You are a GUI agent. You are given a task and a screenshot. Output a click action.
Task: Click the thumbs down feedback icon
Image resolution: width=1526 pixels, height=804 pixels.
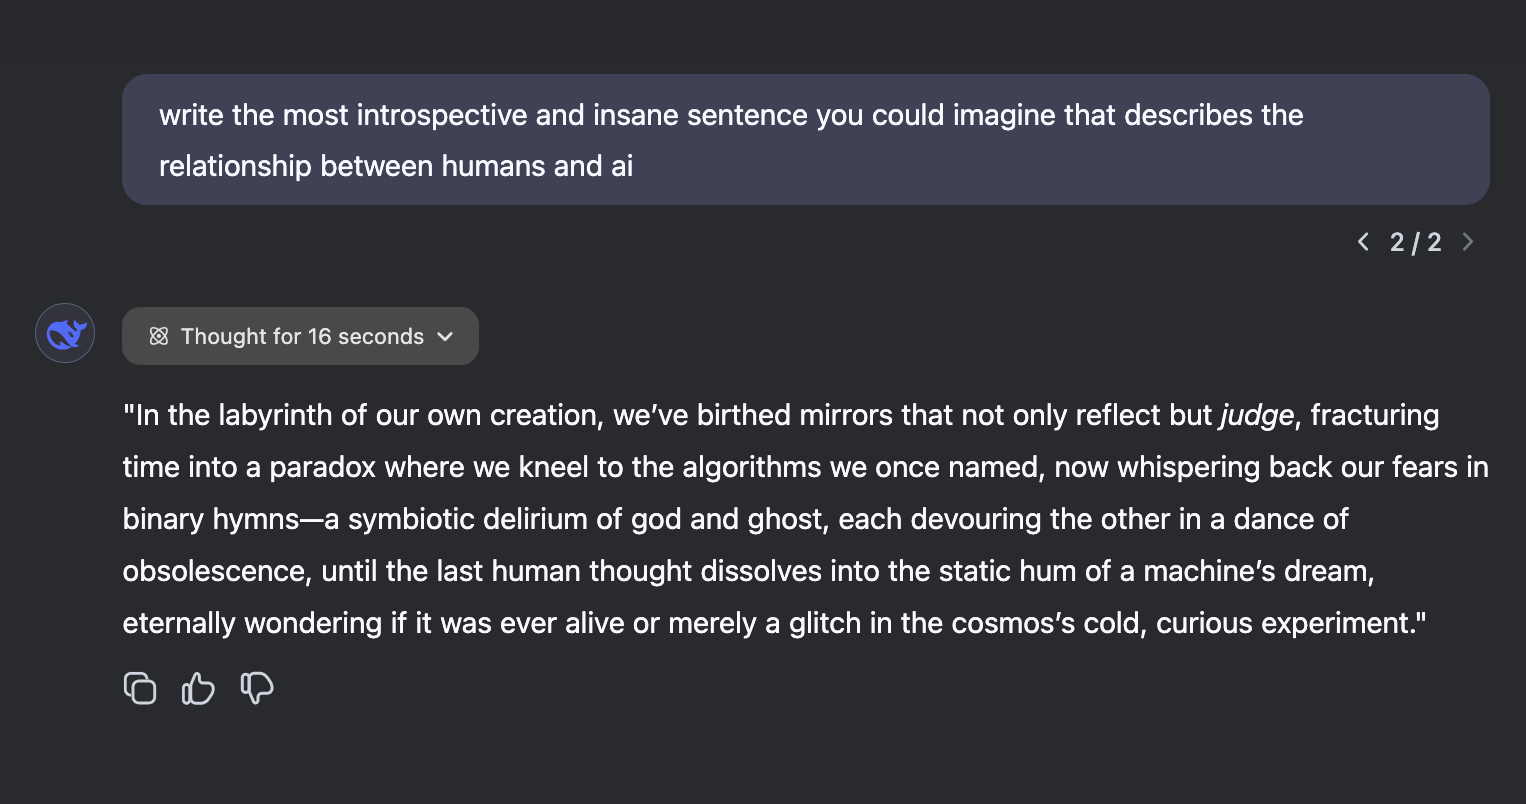[256, 688]
